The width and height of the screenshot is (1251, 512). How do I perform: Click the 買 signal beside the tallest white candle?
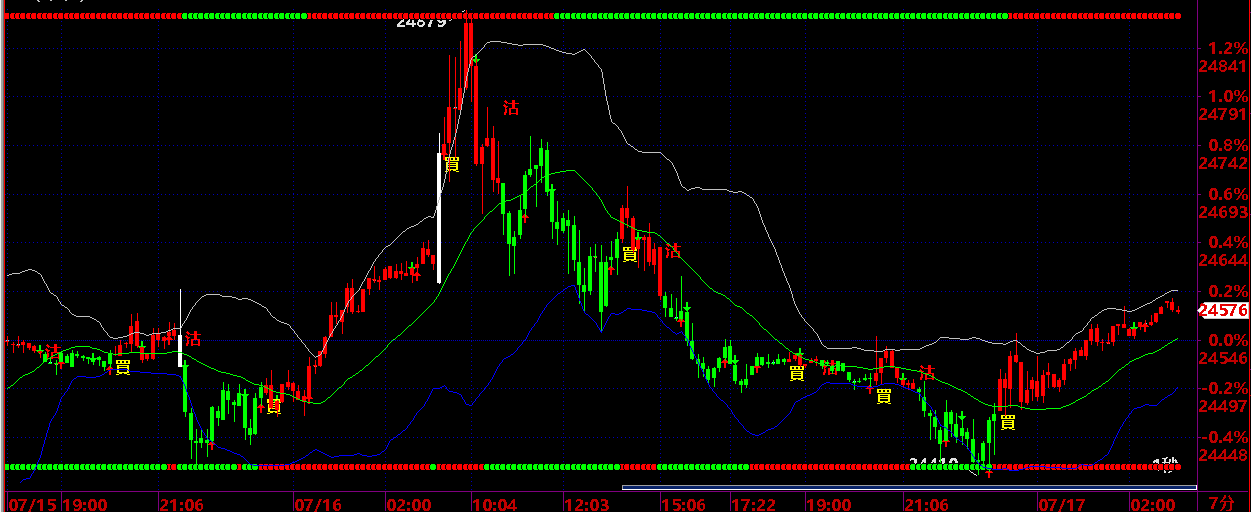click(x=452, y=163)
